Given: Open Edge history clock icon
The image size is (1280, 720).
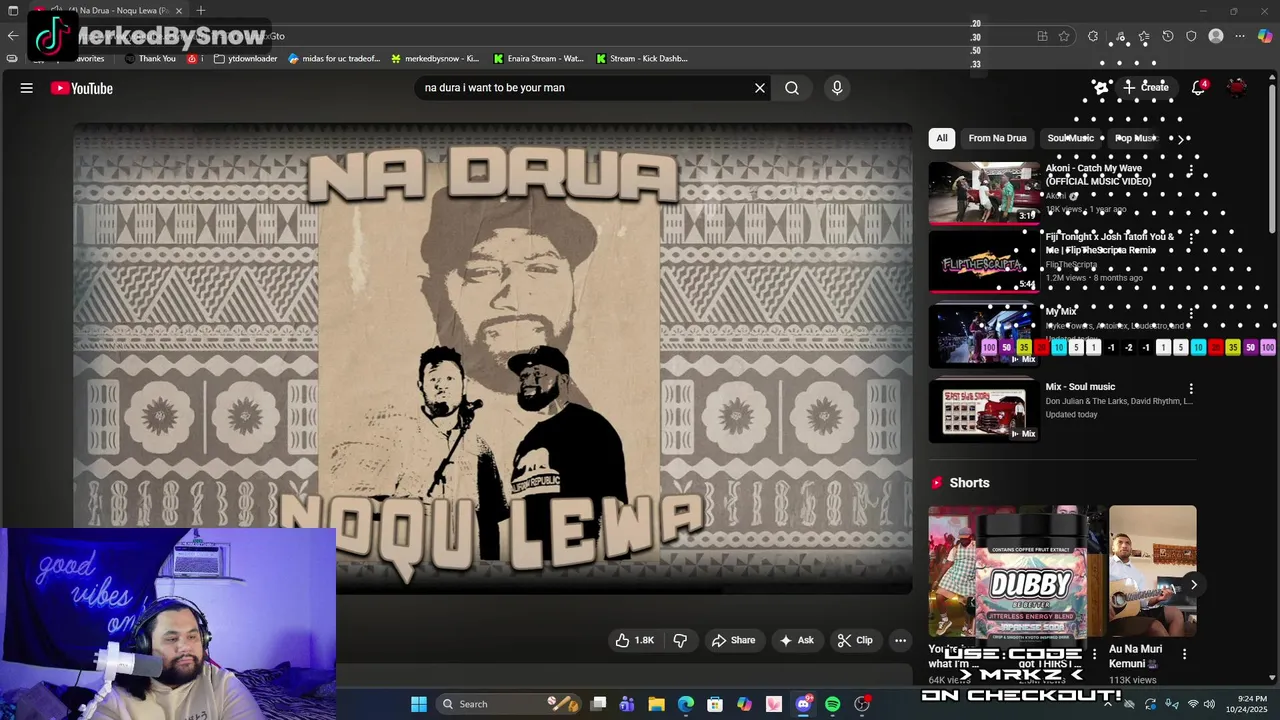Looking at the screenshot, I should click(1167, 36).
